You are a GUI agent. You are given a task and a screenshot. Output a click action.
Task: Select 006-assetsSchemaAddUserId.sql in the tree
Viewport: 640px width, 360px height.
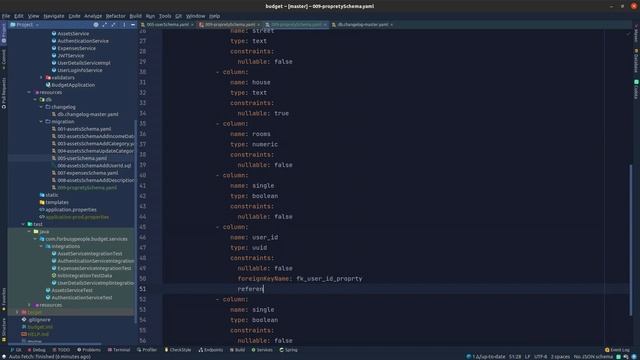(x=94, y=166)
